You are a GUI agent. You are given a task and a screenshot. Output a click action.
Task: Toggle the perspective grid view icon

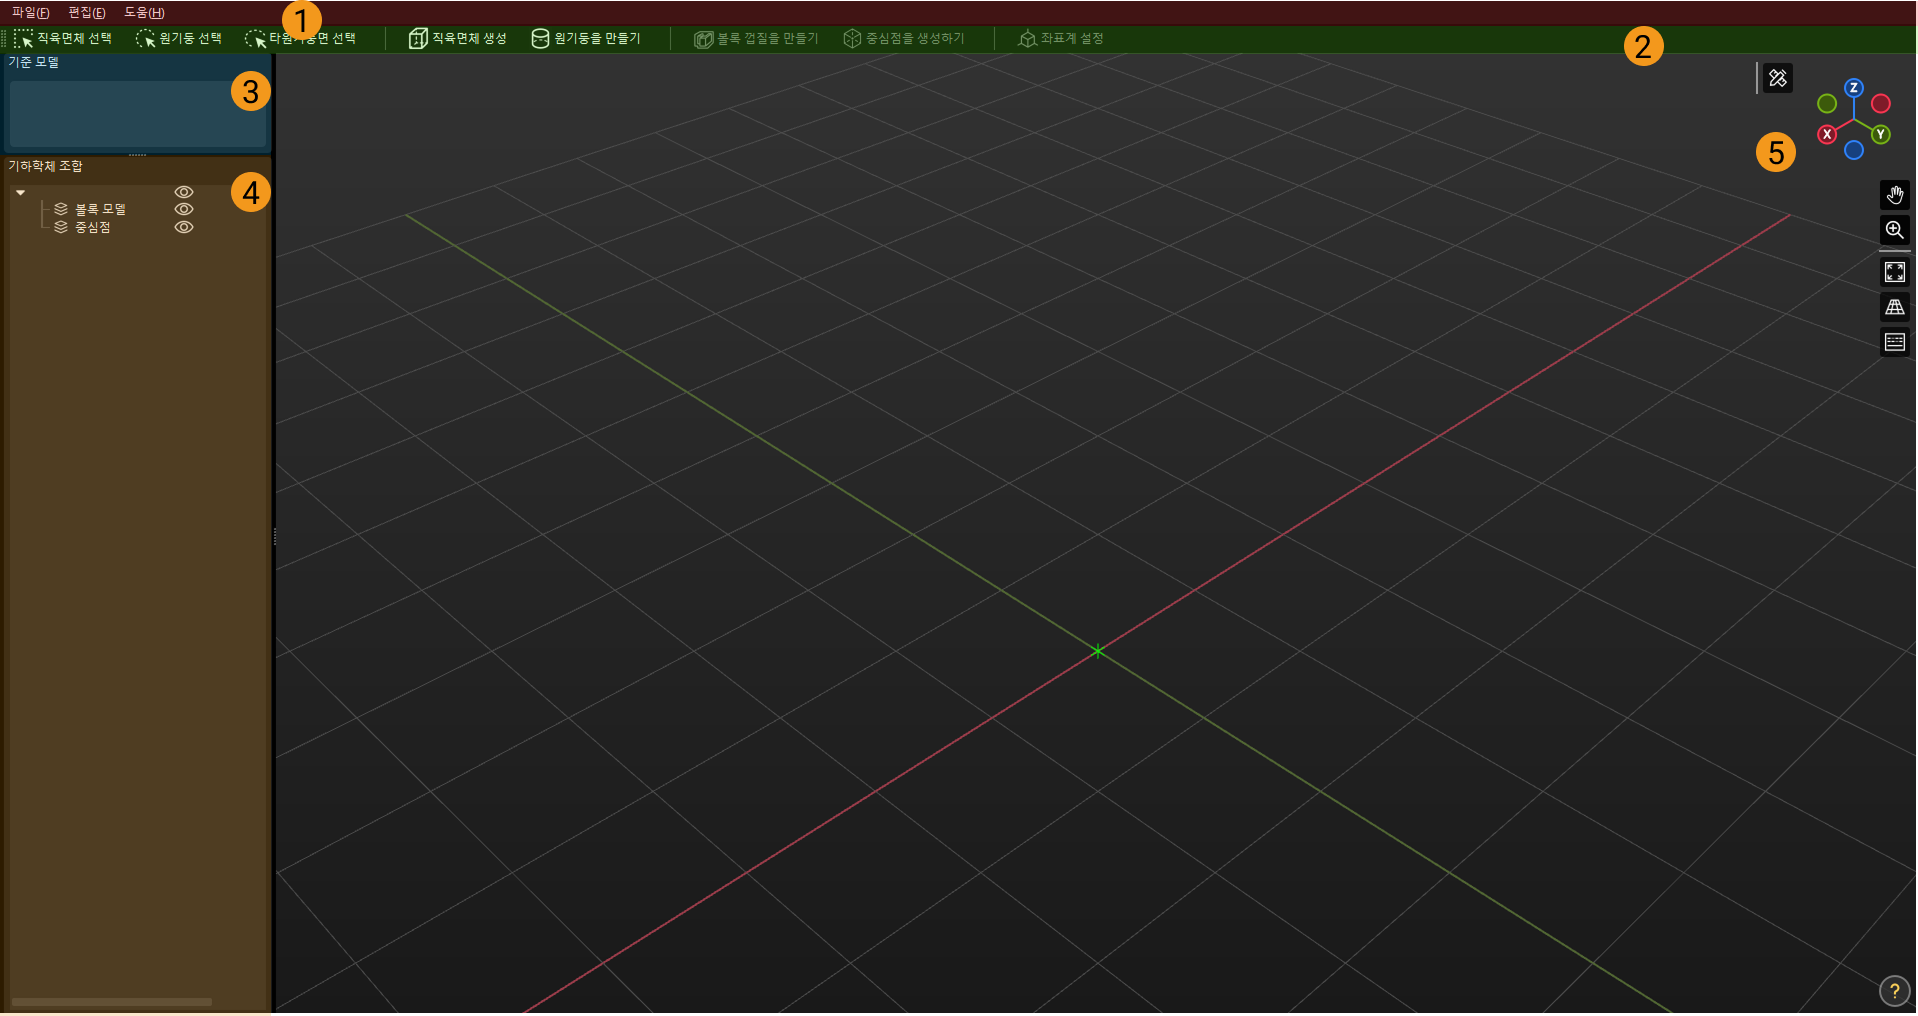point(1894,307)
